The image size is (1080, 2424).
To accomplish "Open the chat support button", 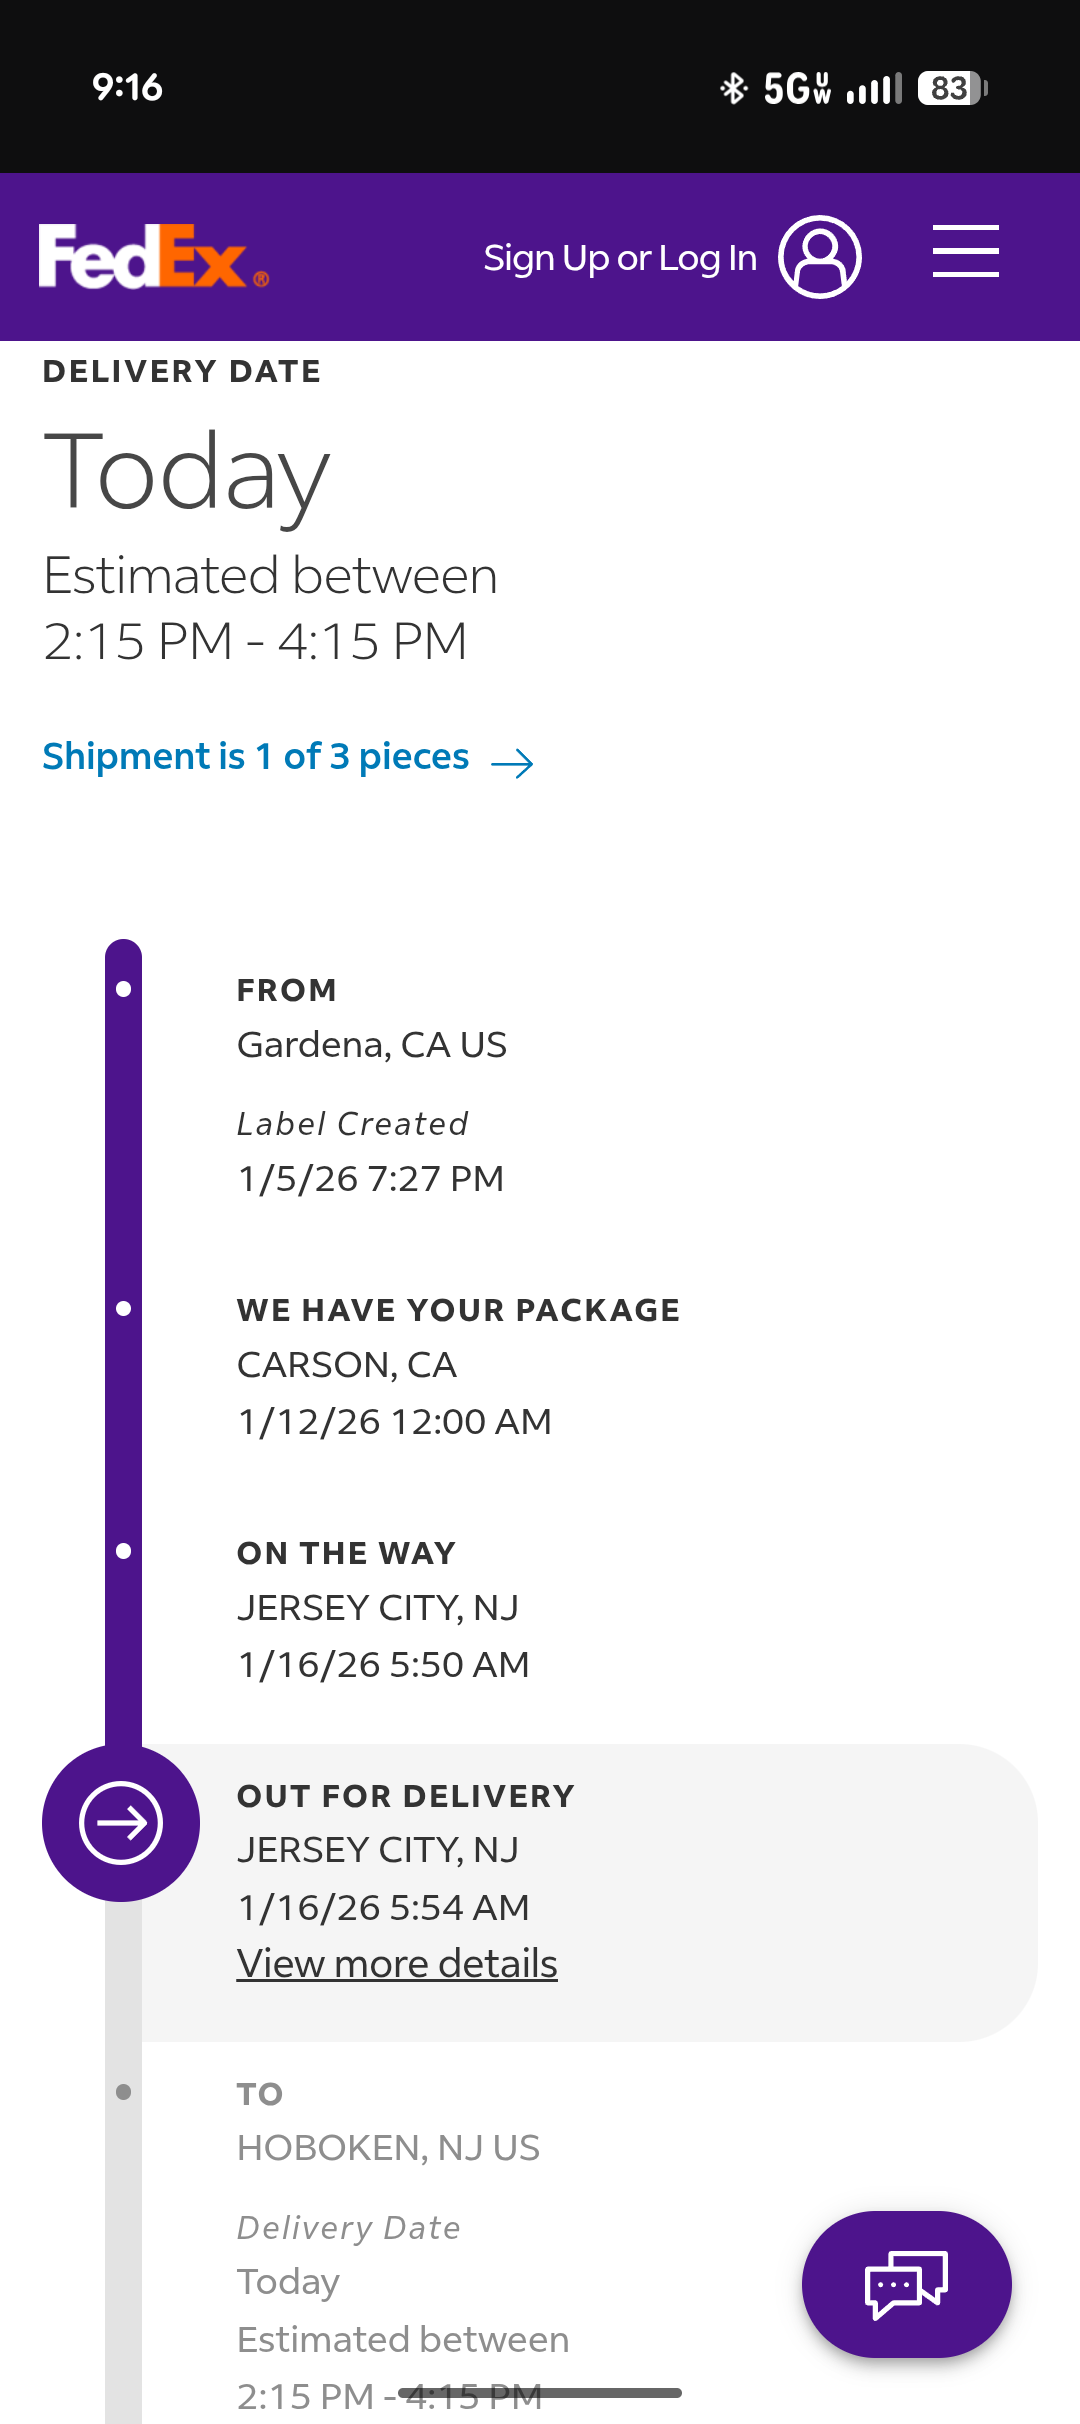I will click(x=906, y=2284).
